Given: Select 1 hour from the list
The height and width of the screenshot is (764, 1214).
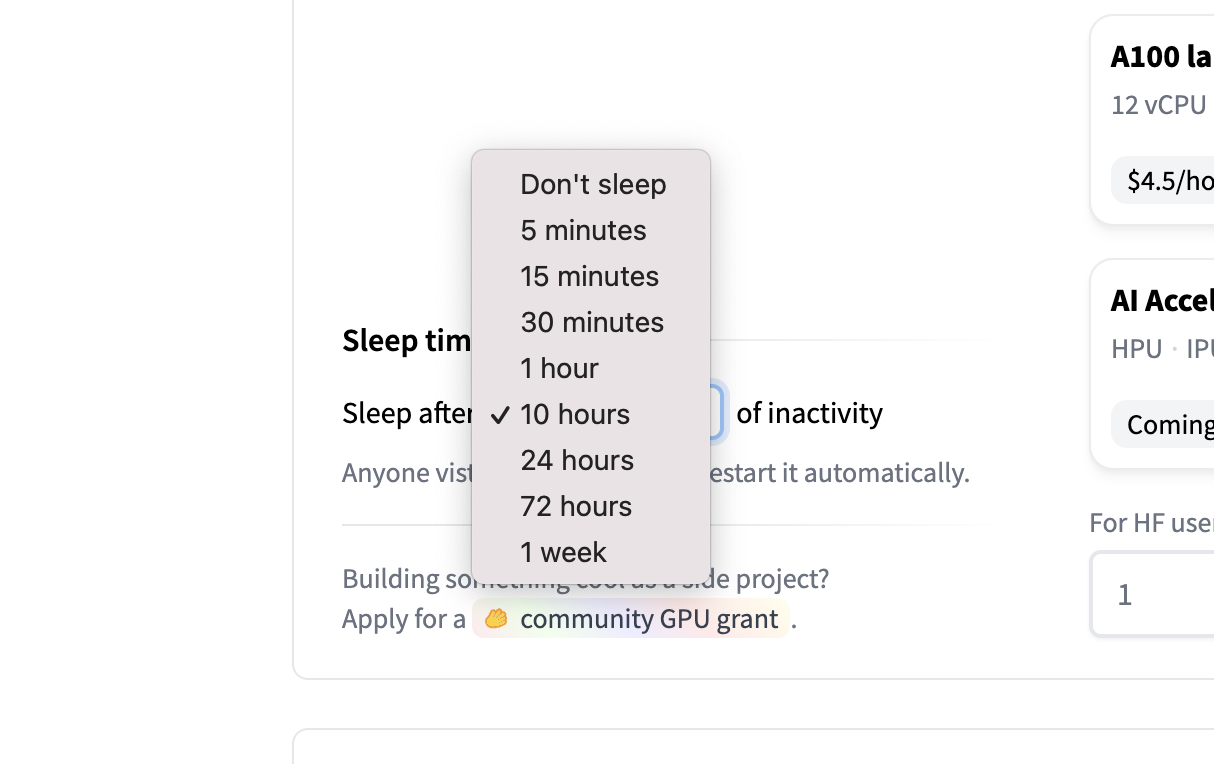Looking at the screenshot, I should (559, 368).
